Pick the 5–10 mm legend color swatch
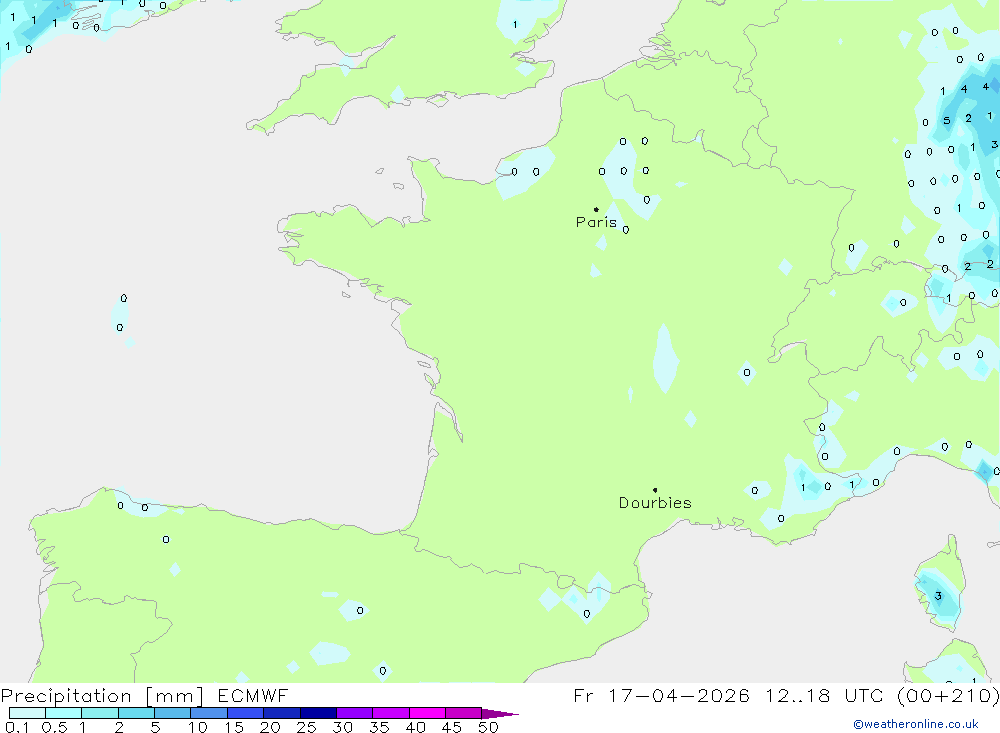The height and width of the screenshot is (733, 1000). (173, 713)
